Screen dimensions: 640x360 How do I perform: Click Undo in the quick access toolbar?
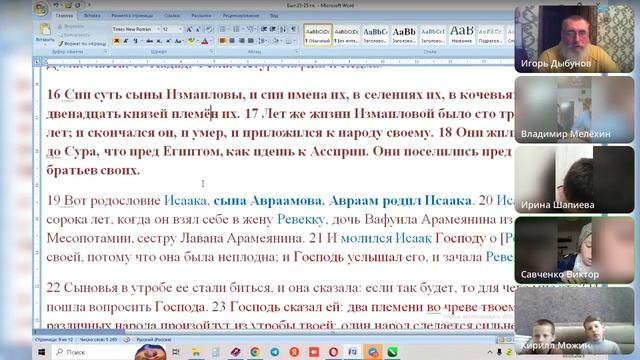(56, 5)
